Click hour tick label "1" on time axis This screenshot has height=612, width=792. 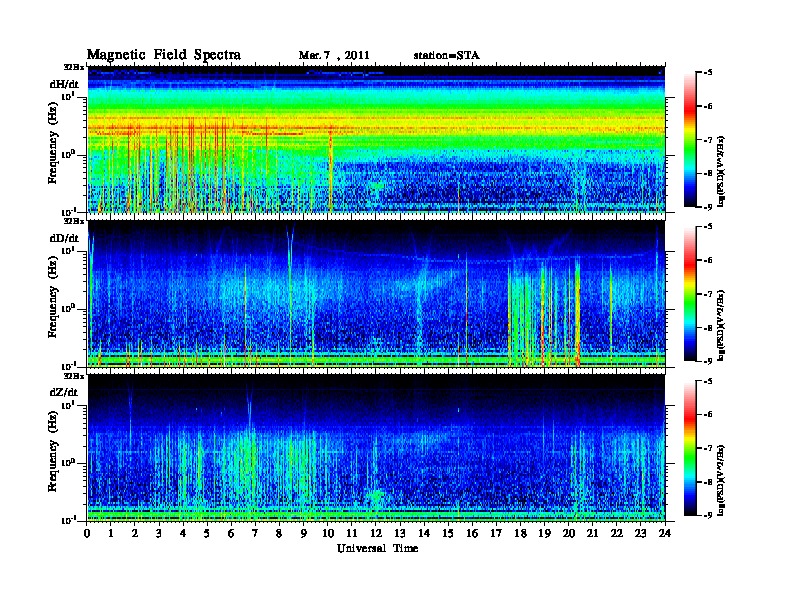(111, 534)
